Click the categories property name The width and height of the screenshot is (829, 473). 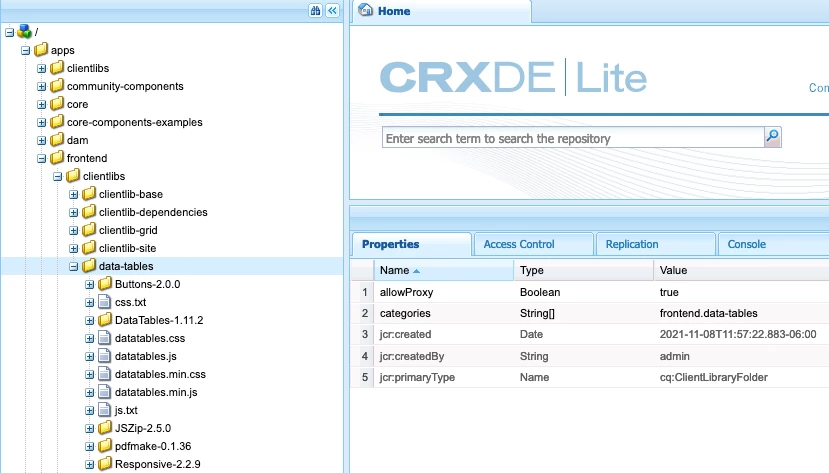405,313
